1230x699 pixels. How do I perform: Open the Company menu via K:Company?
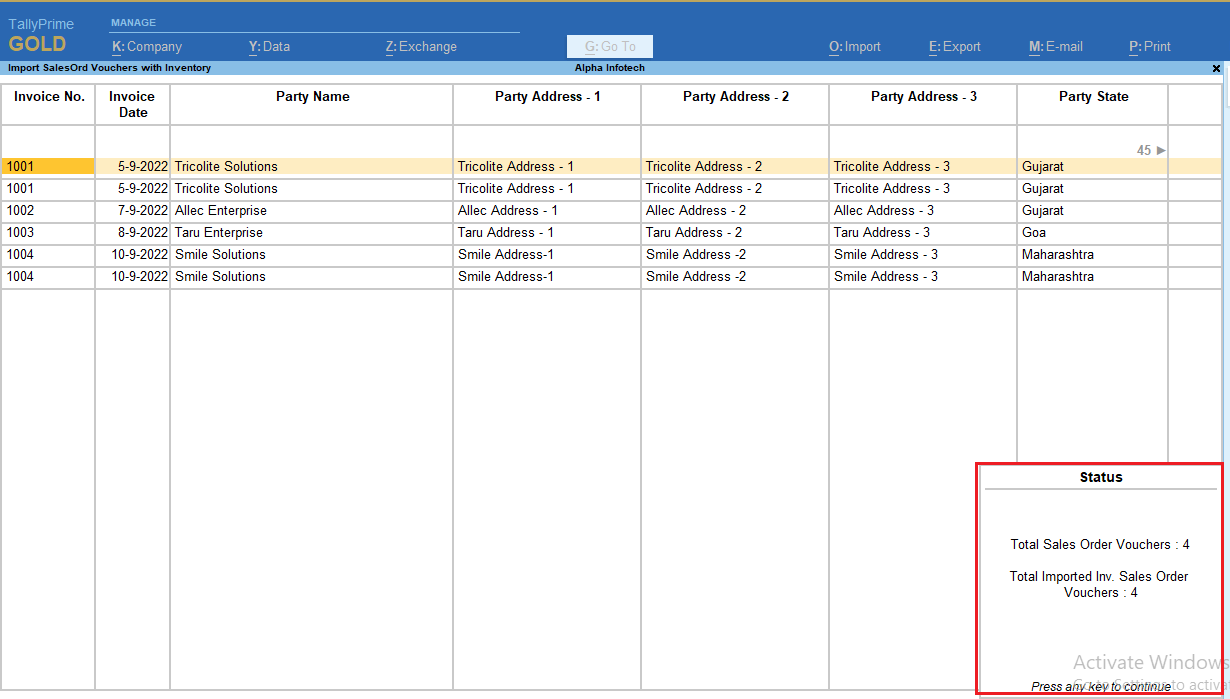coord(146,46)
